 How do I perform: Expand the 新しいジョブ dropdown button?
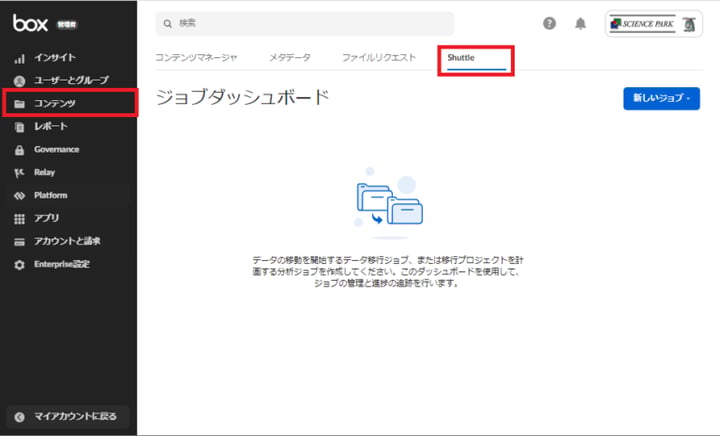point(661,98)
